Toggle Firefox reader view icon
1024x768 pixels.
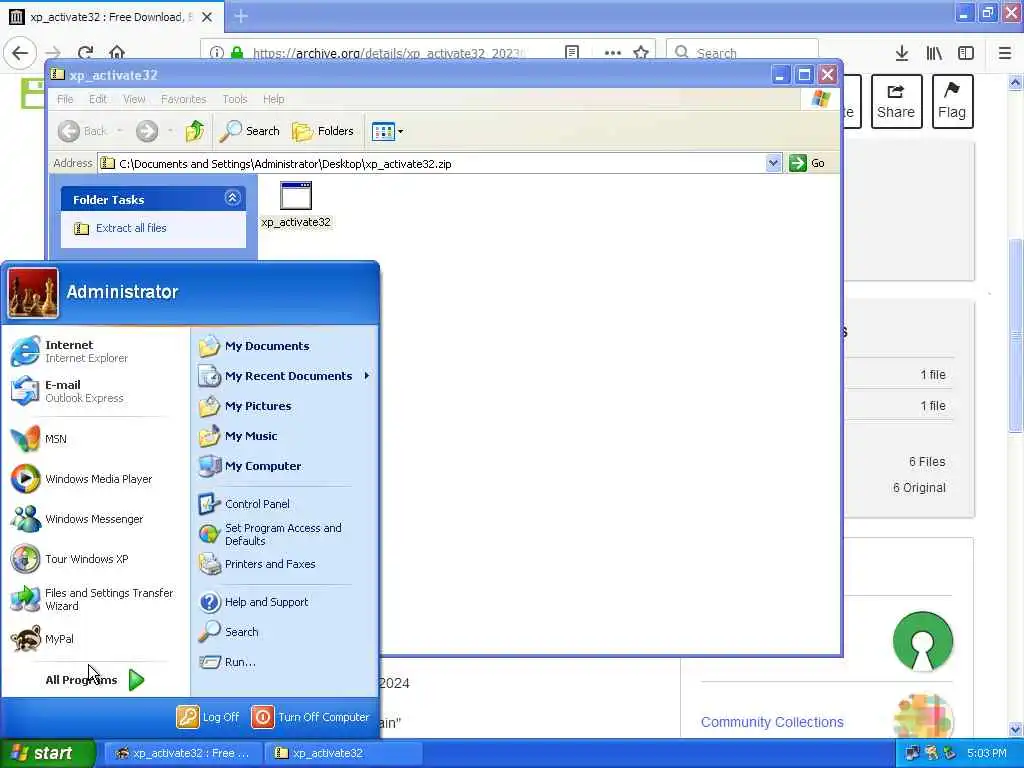[x=572, y=53]
